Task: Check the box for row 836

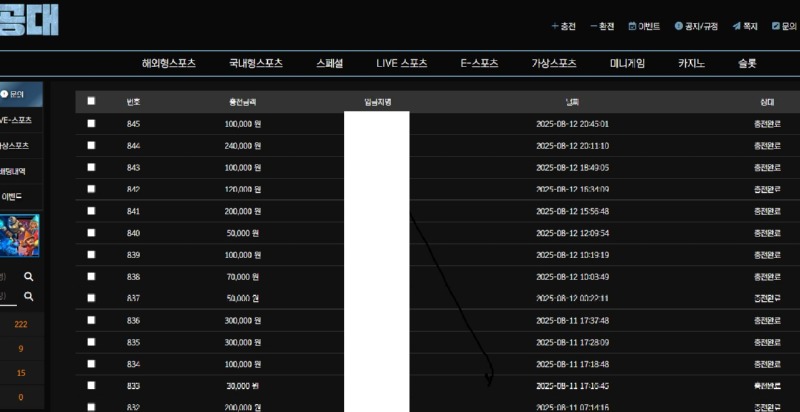Action: pyautogui.click(x=91, y=320)
